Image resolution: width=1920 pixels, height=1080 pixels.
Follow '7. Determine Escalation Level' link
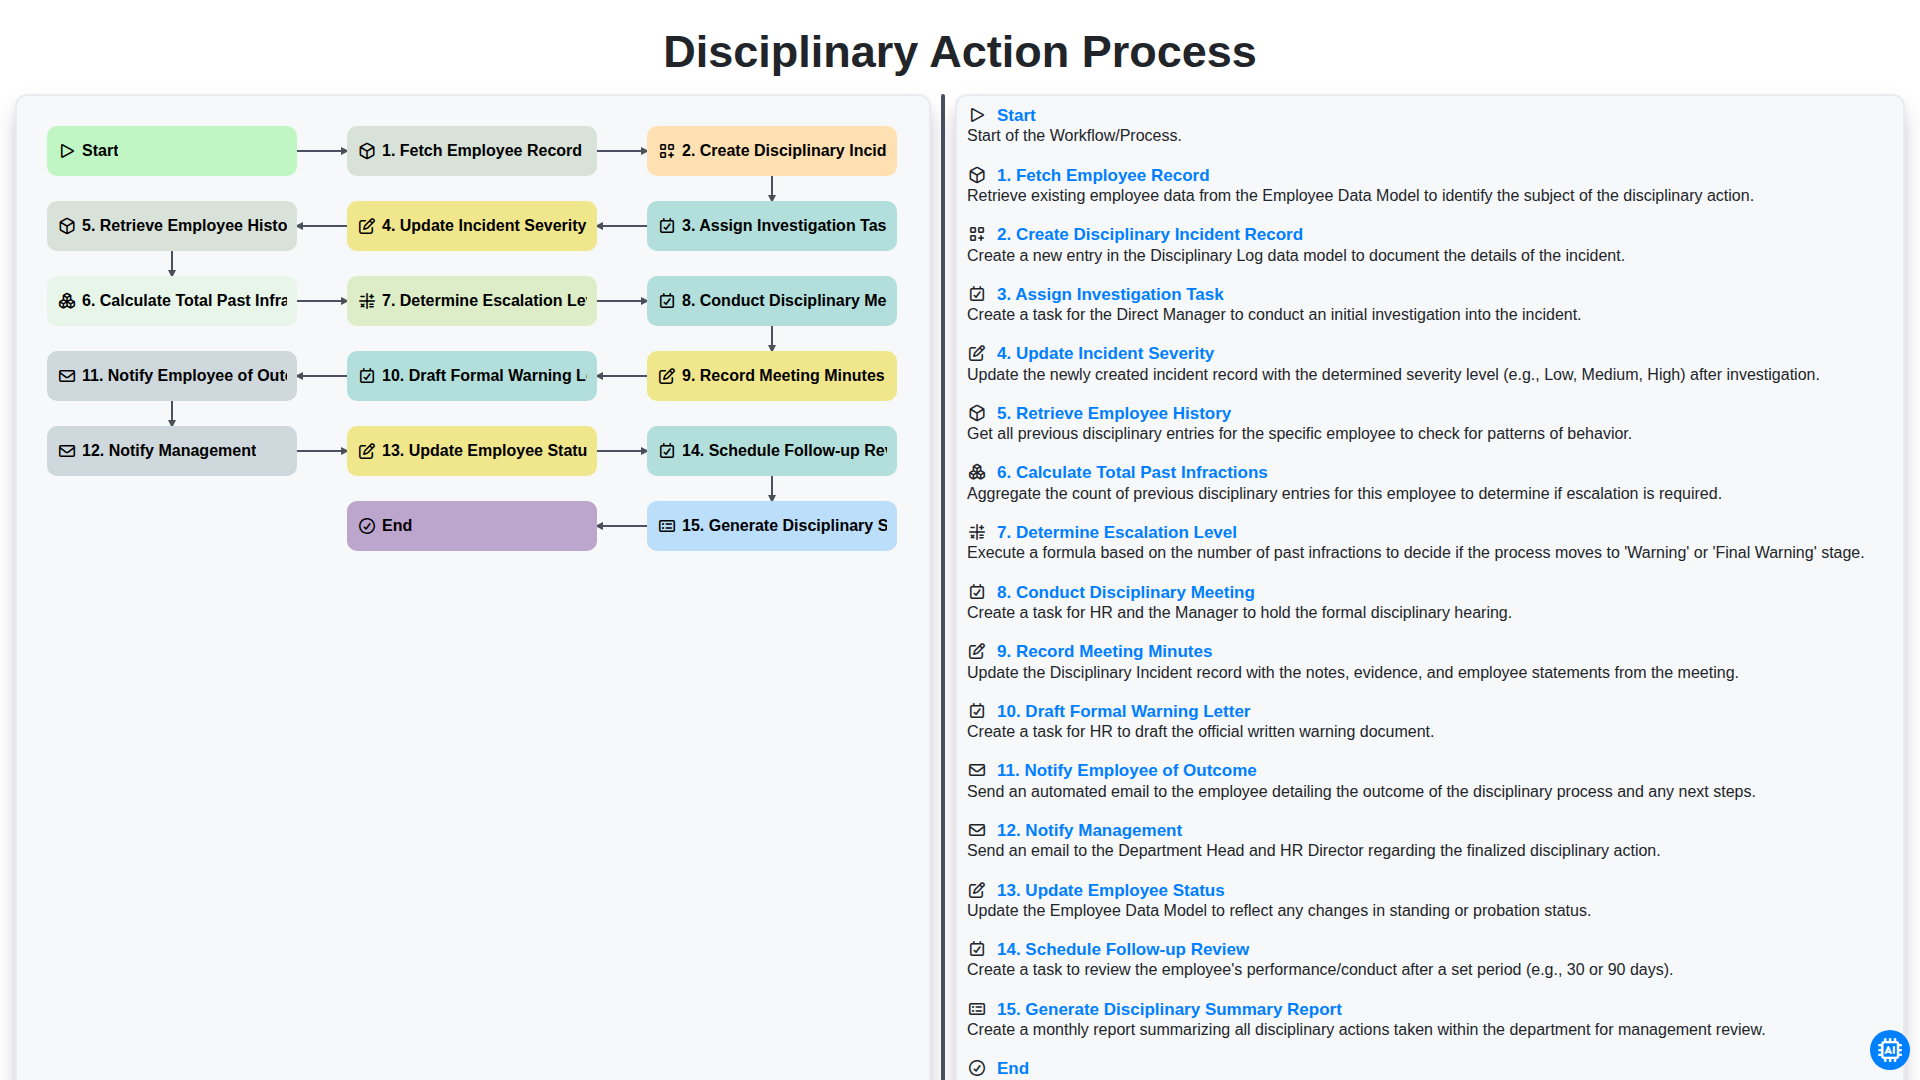coord(1117,532)
